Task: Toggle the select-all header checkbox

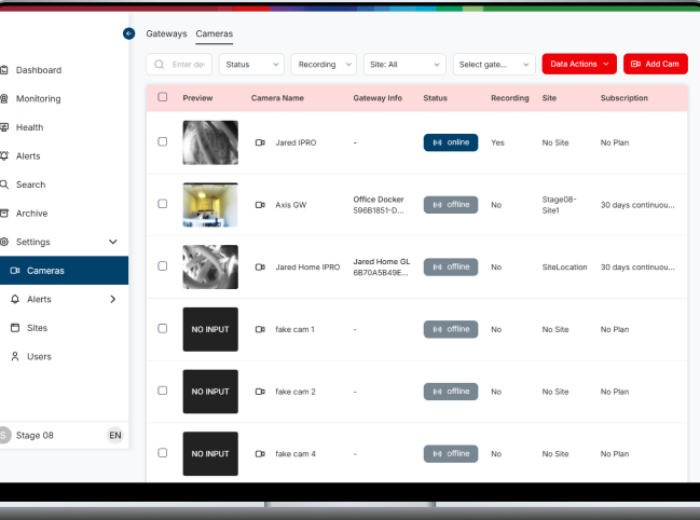Action: [x=163, y=97]
